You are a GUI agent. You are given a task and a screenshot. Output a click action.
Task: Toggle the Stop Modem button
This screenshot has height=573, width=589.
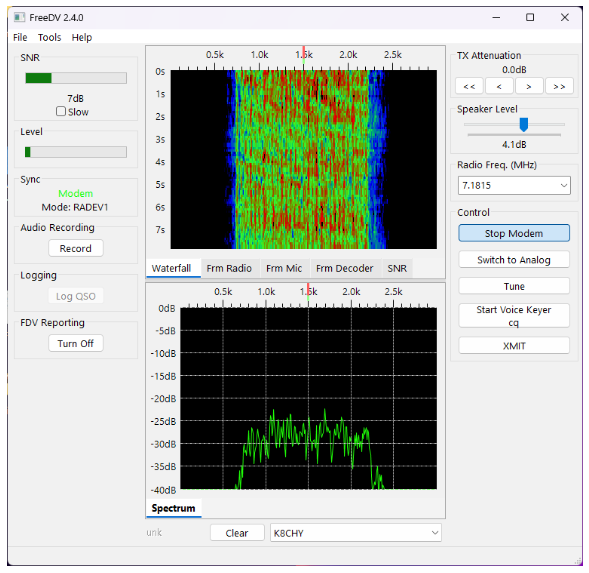click(x=514, y=233)
